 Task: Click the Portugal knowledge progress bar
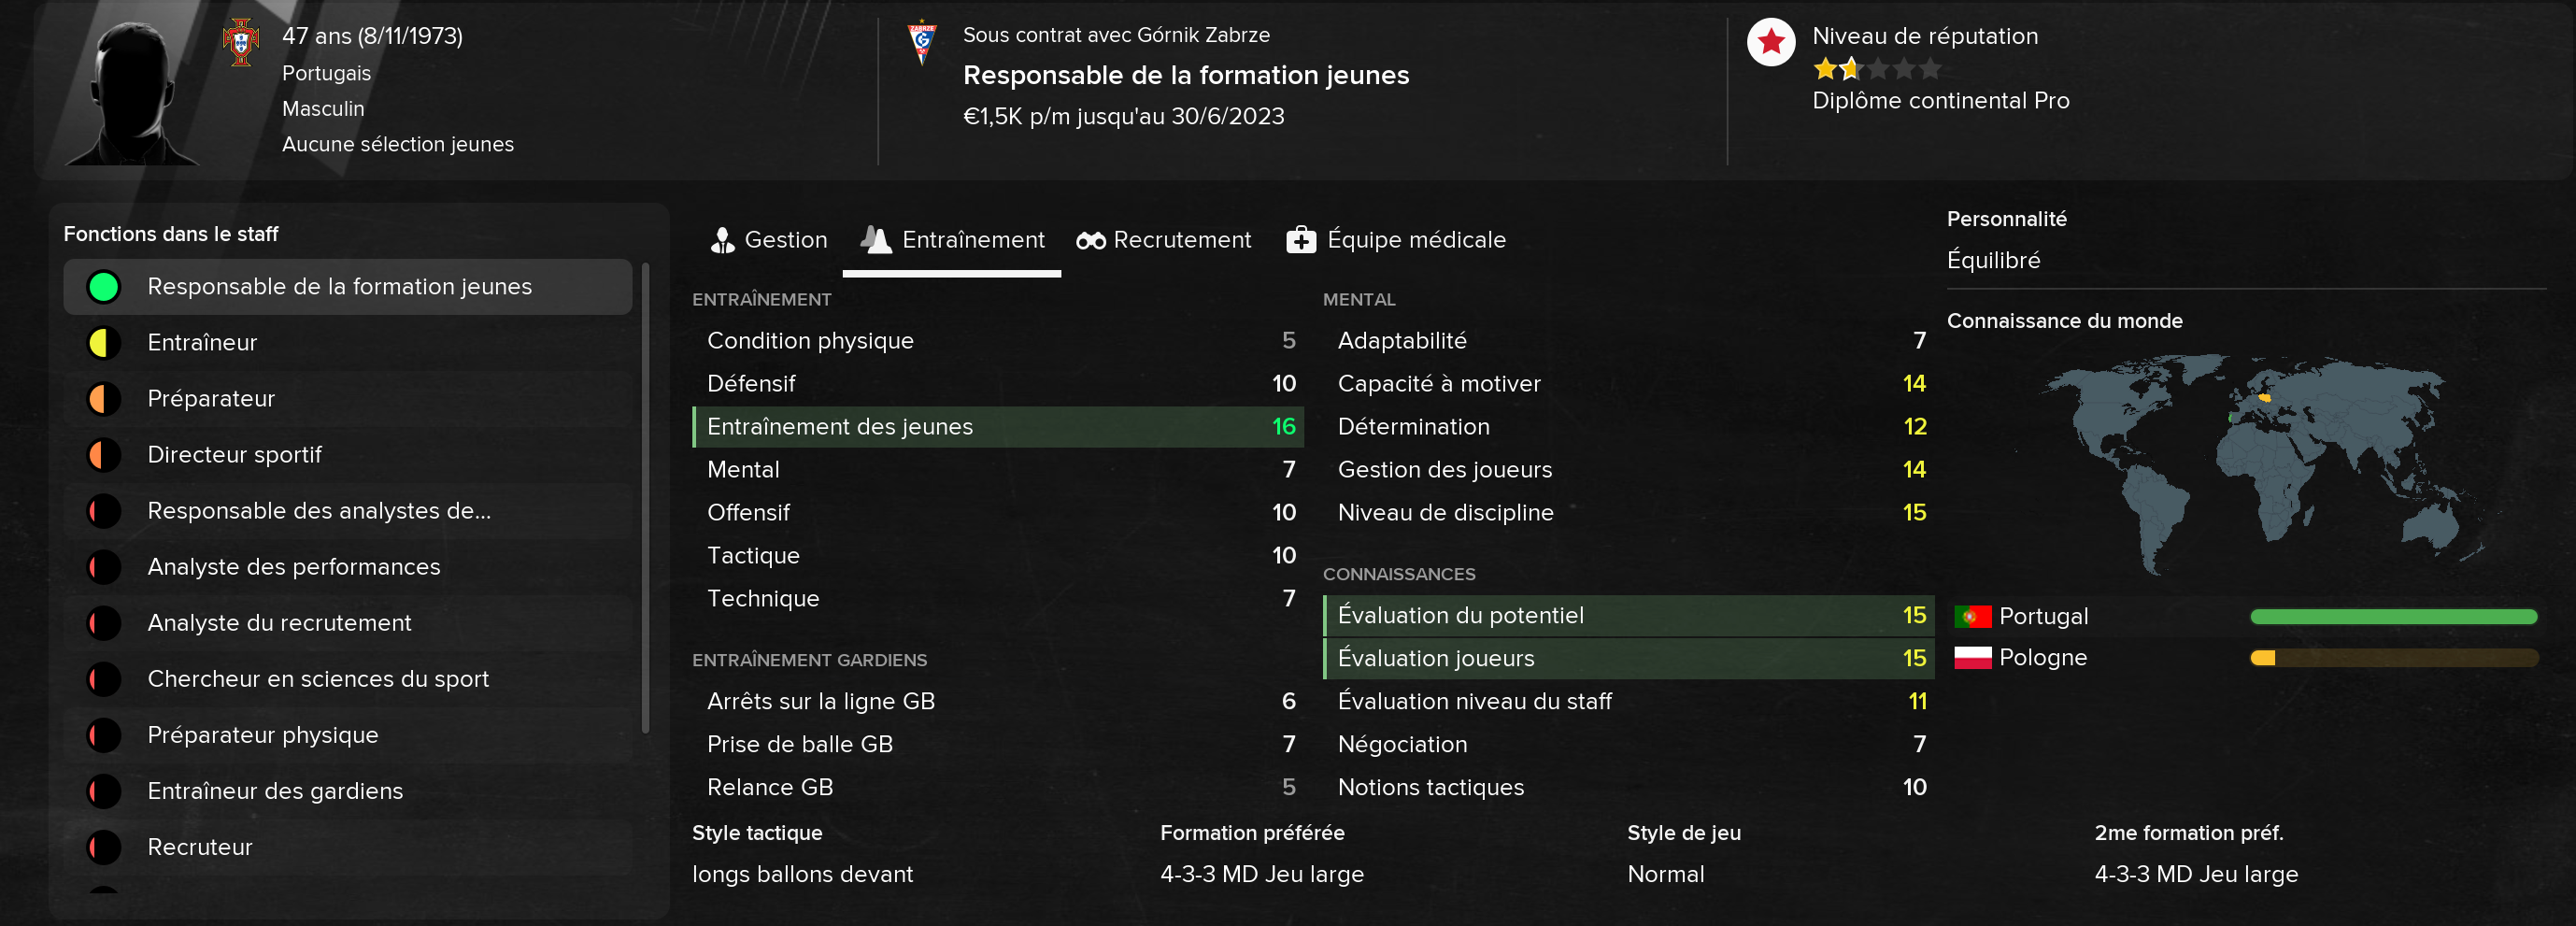click(x=2393, y=617)
